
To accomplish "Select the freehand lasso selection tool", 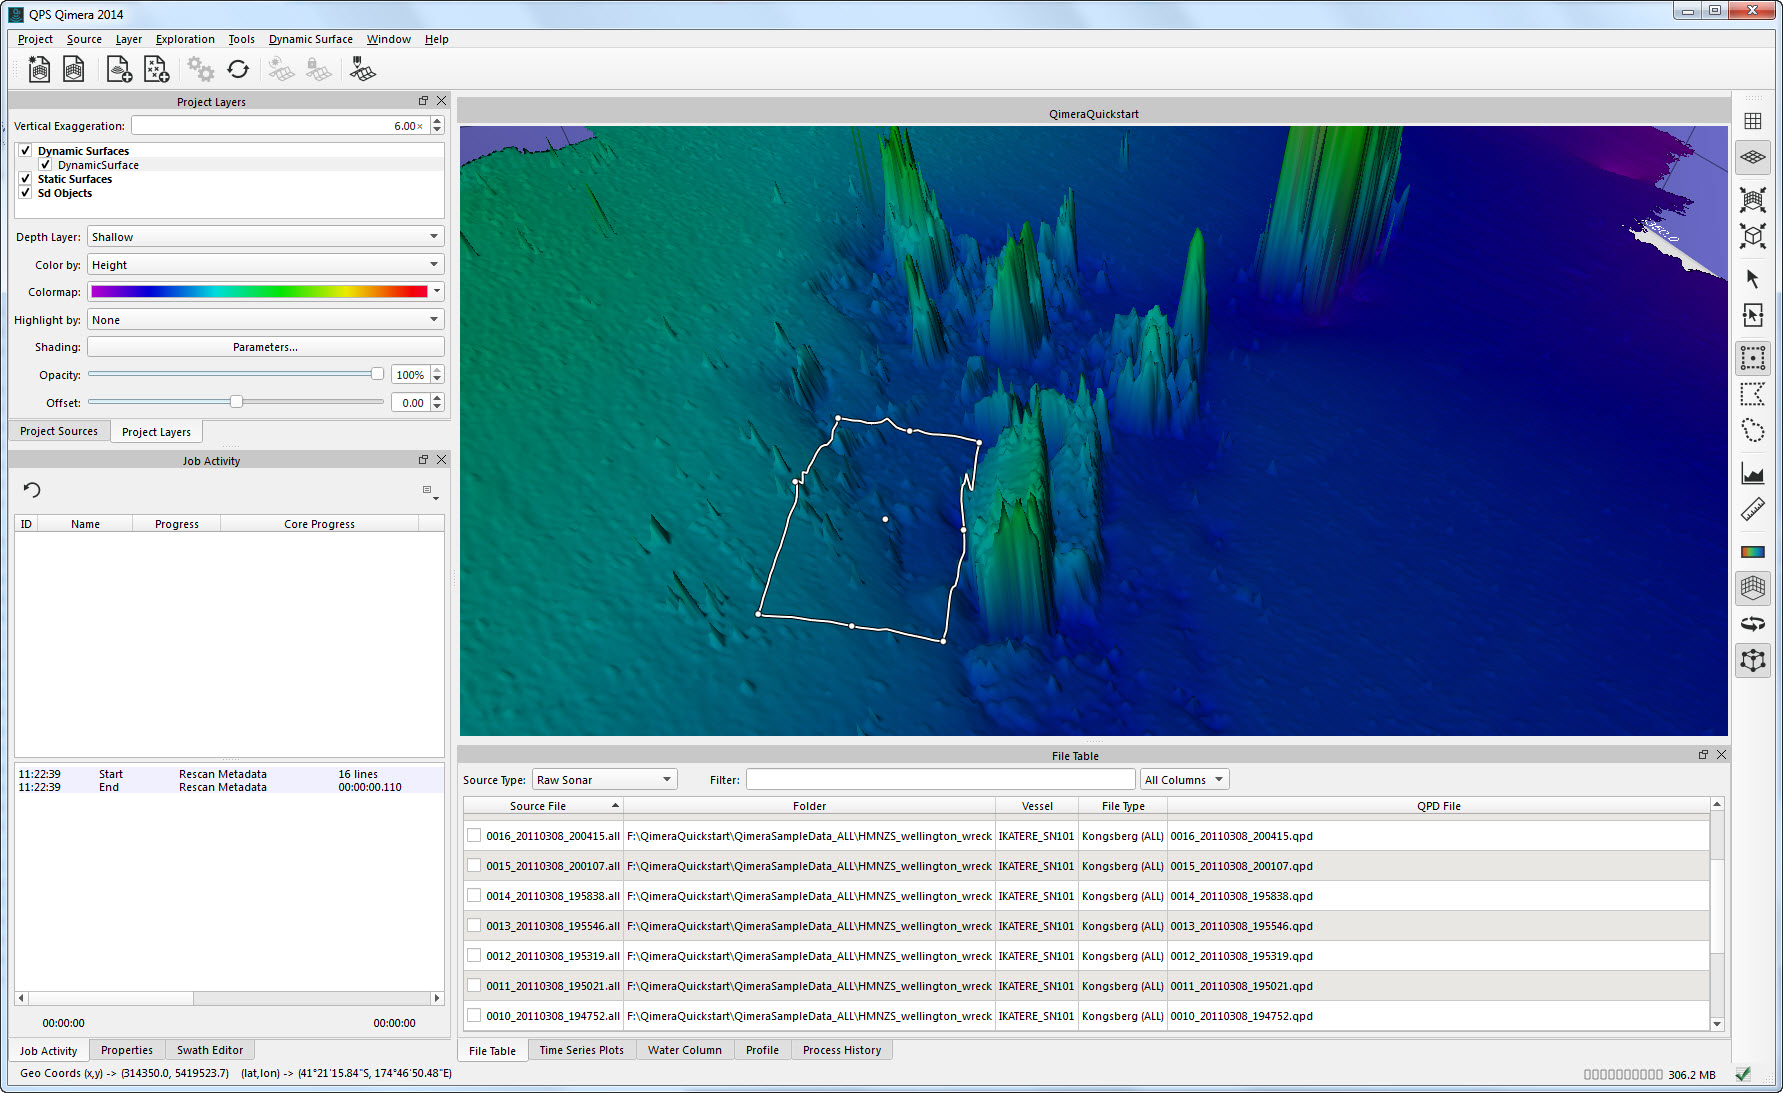I will 1752,431.
